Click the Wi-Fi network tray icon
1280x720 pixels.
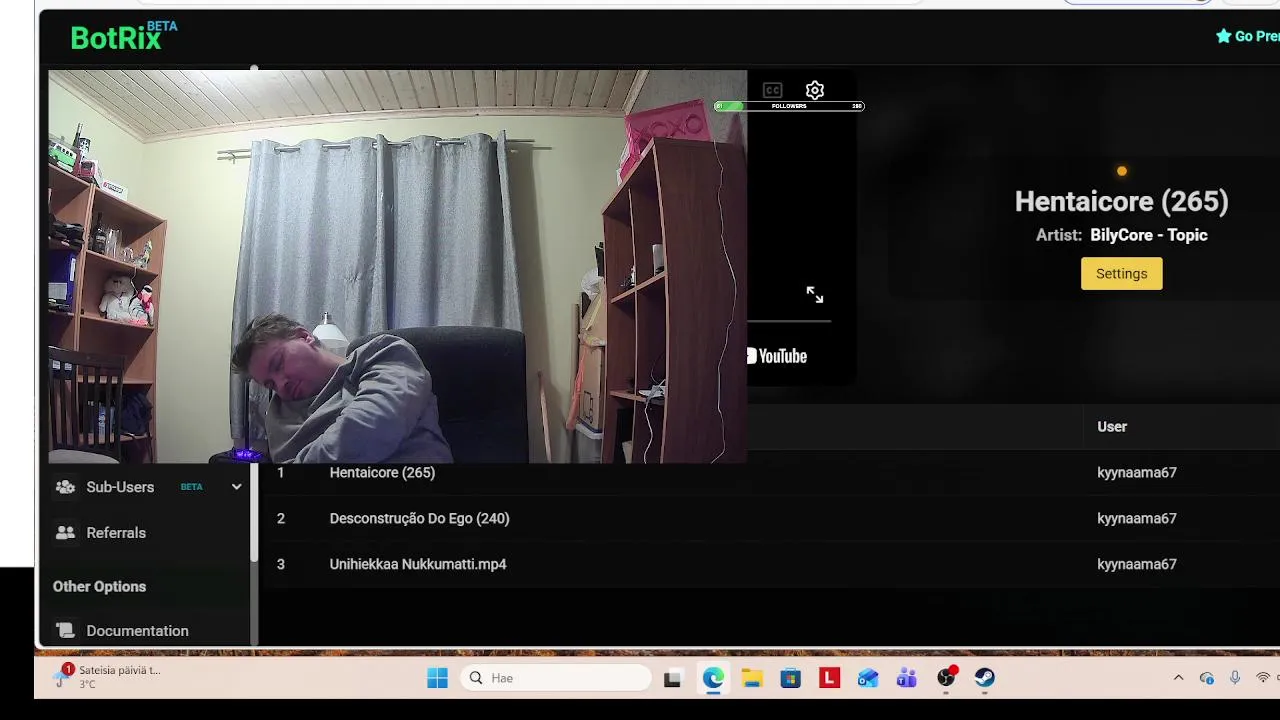[x=1263, y=678]
